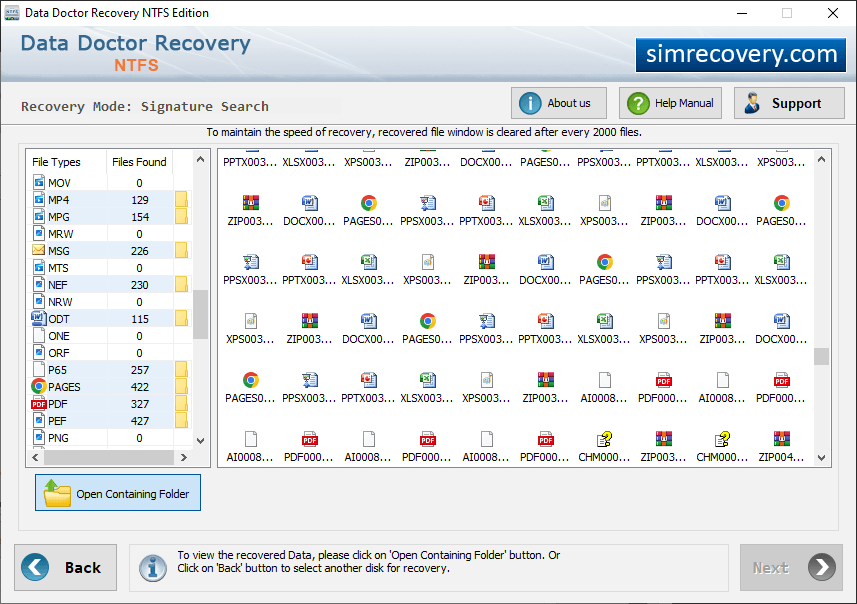
Task: Click the folder icon in the PEF row
Action: coord(181,420)
